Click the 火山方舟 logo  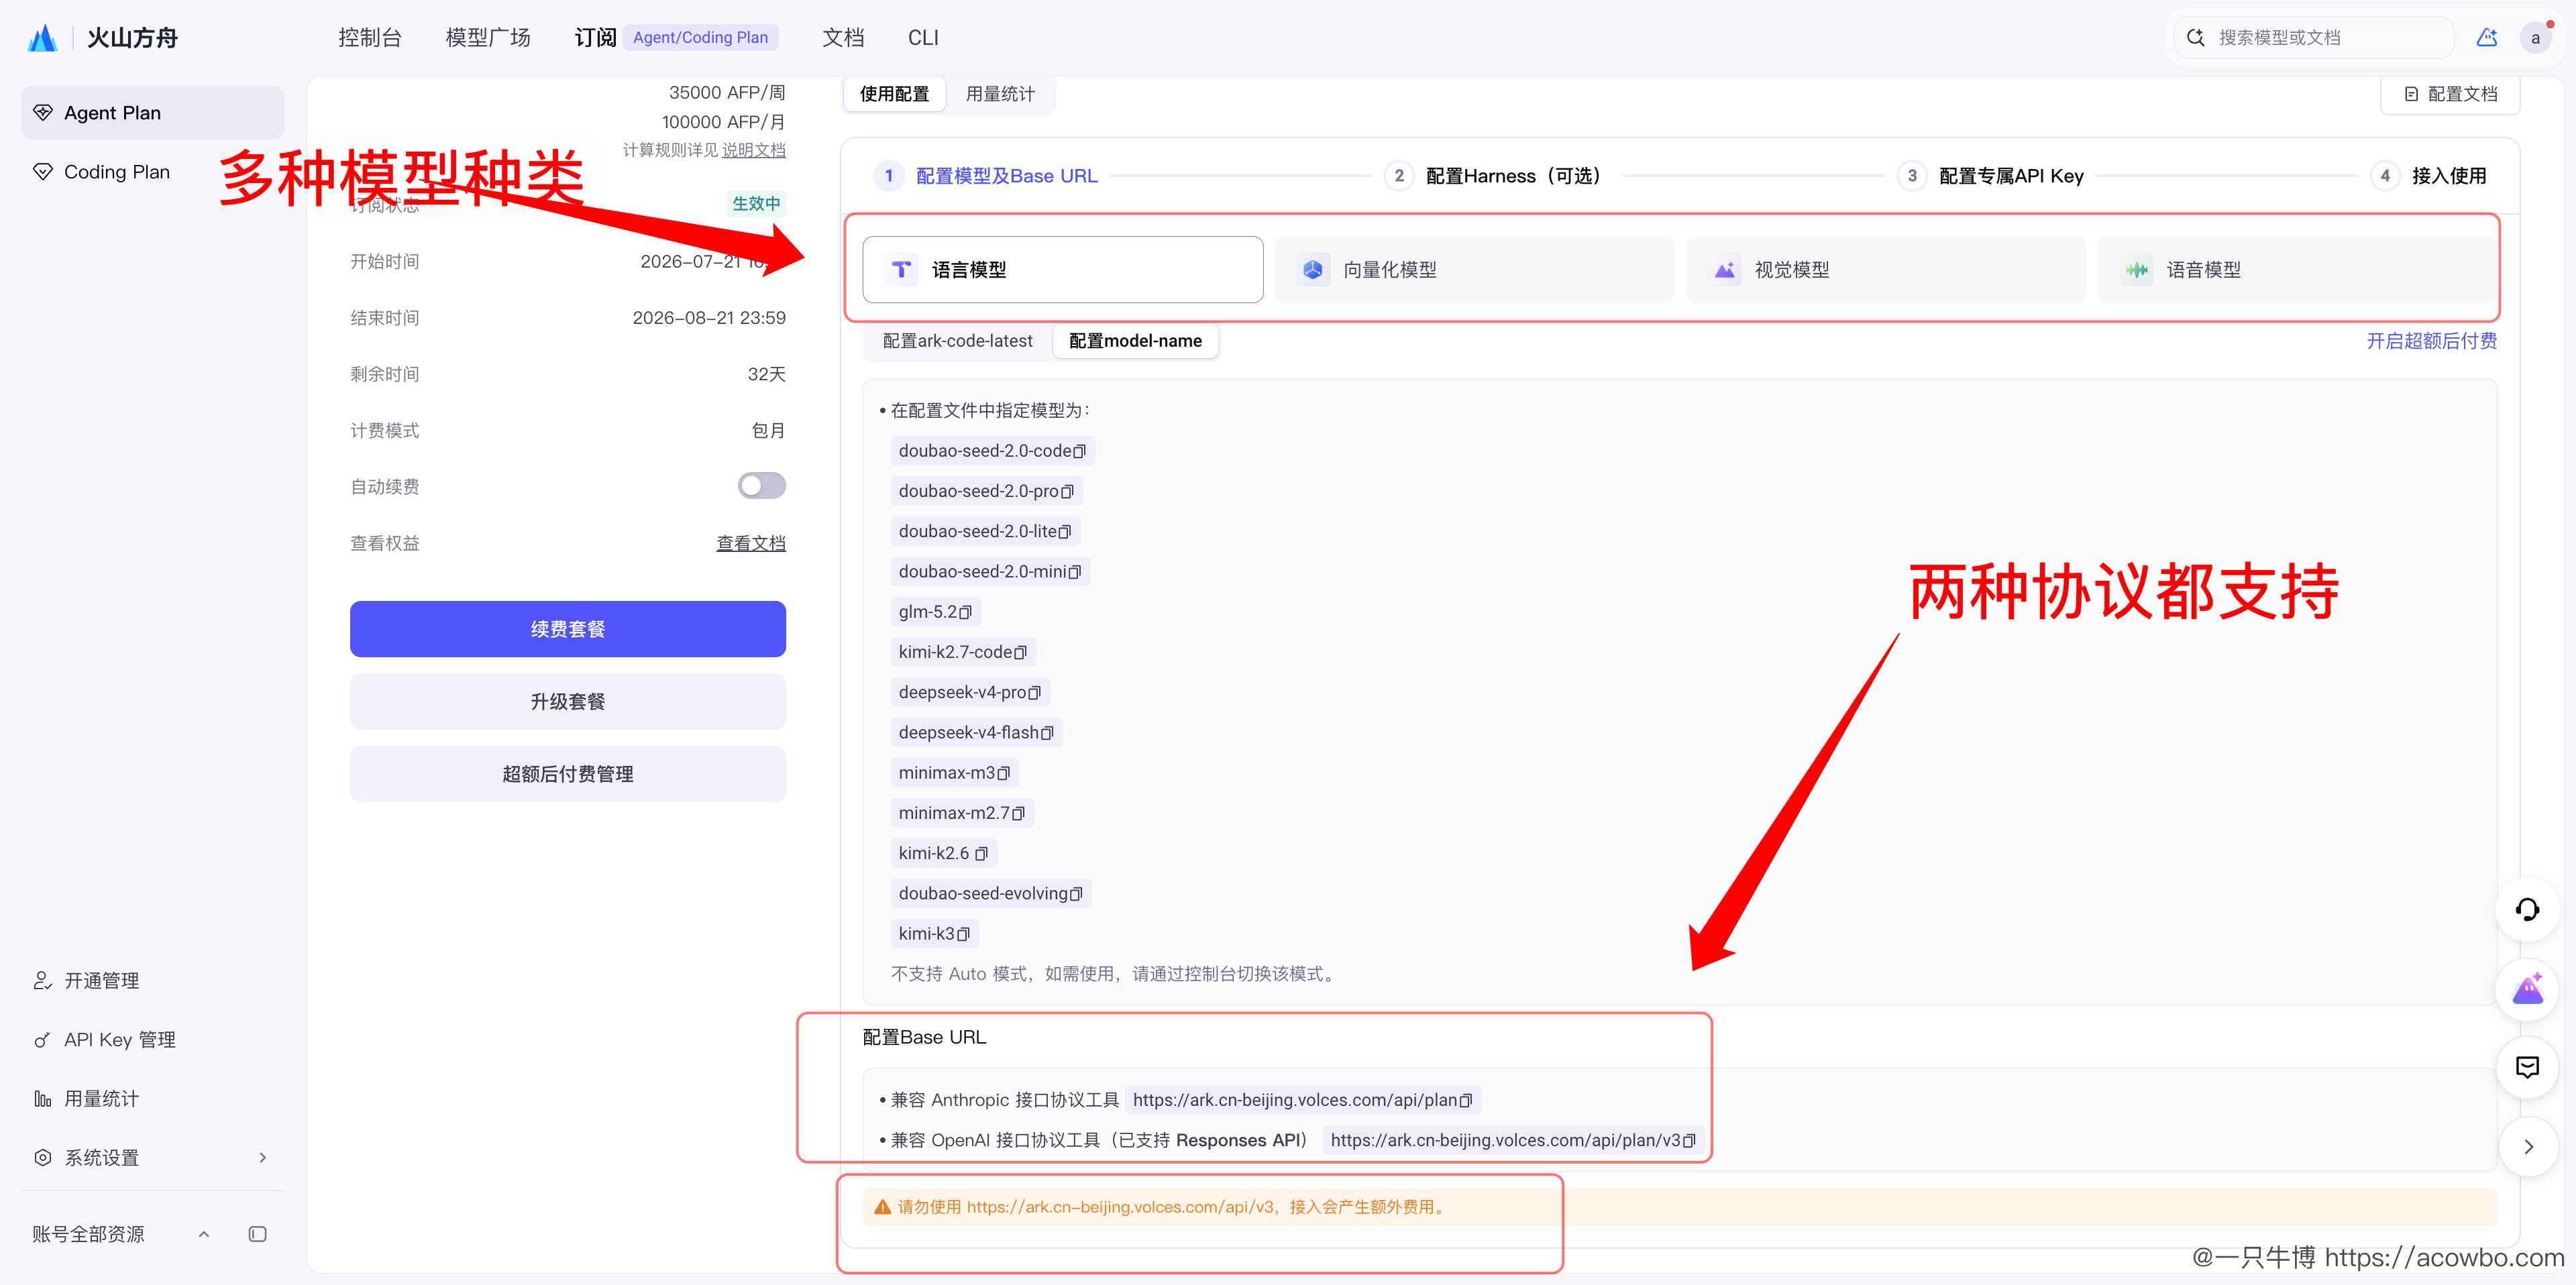[x=103, y=38]
